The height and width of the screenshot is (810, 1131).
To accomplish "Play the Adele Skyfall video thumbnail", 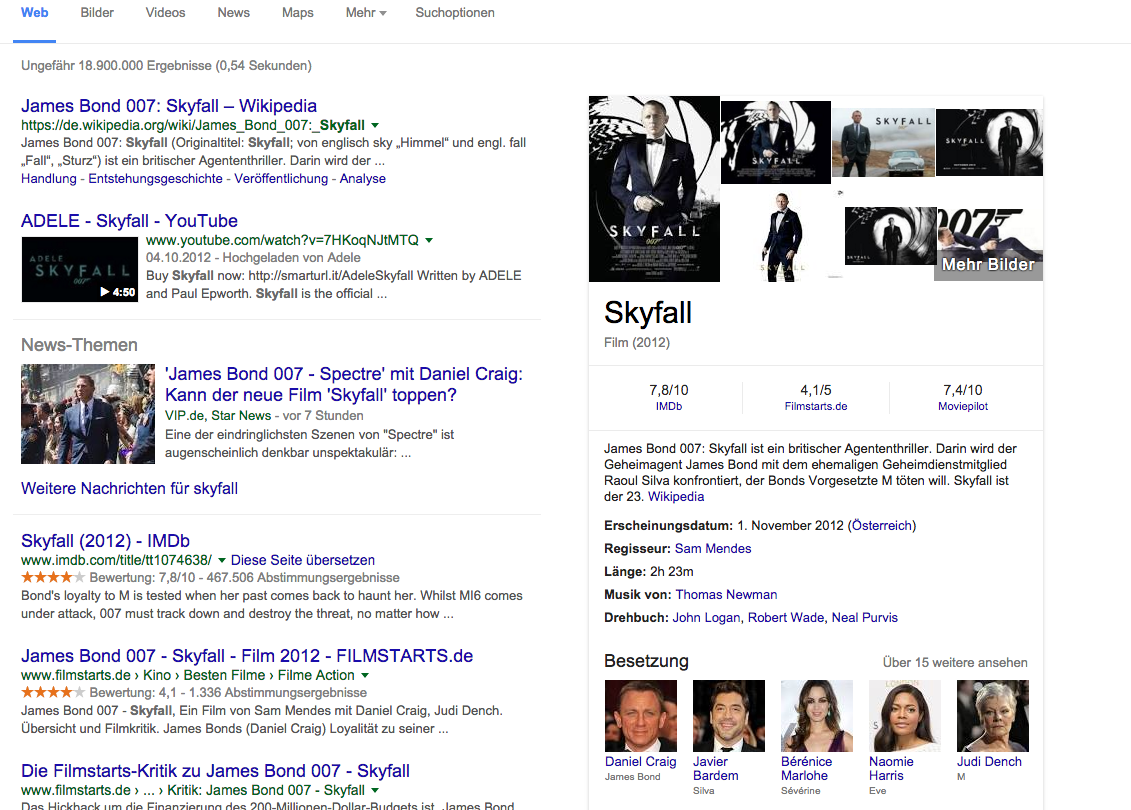I will [79, 269].
